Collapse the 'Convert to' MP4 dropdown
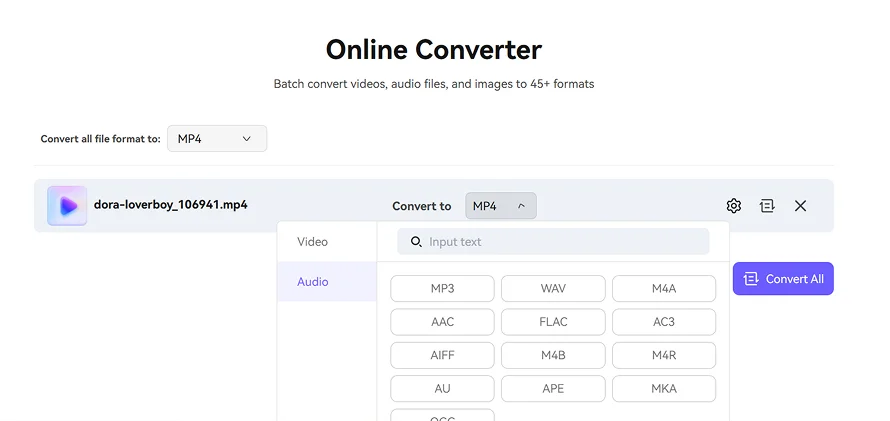The height and width of the screenshot is (421, 890). coord(501,205)
